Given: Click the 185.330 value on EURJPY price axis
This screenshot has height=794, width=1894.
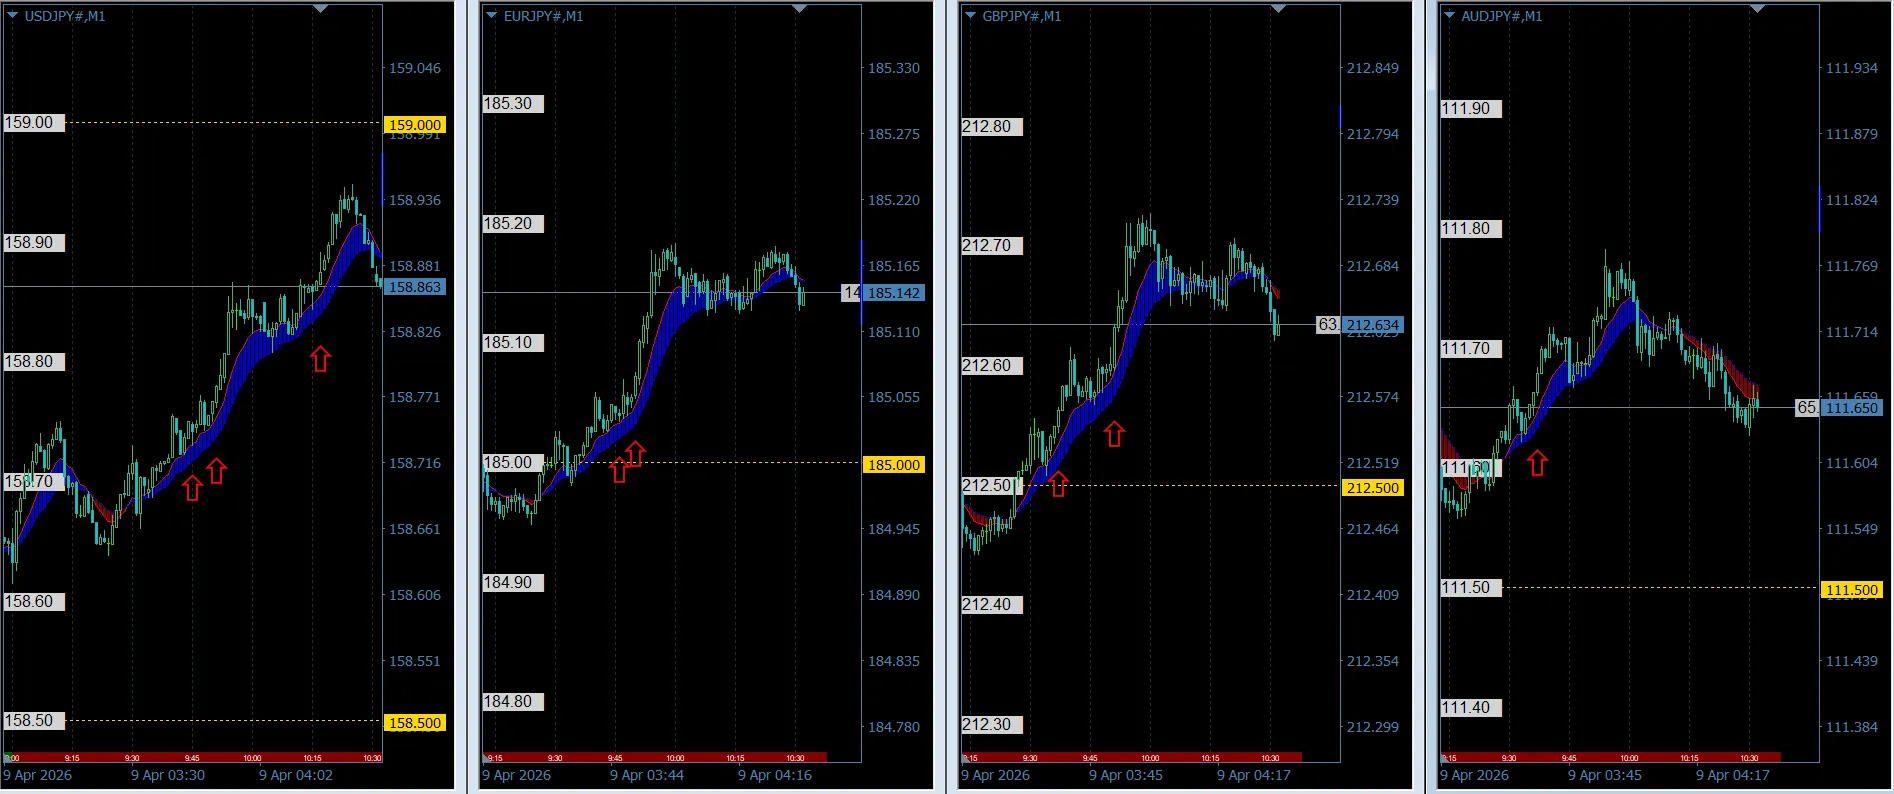Looking at the screenshot, I should (x=894, y=68).
